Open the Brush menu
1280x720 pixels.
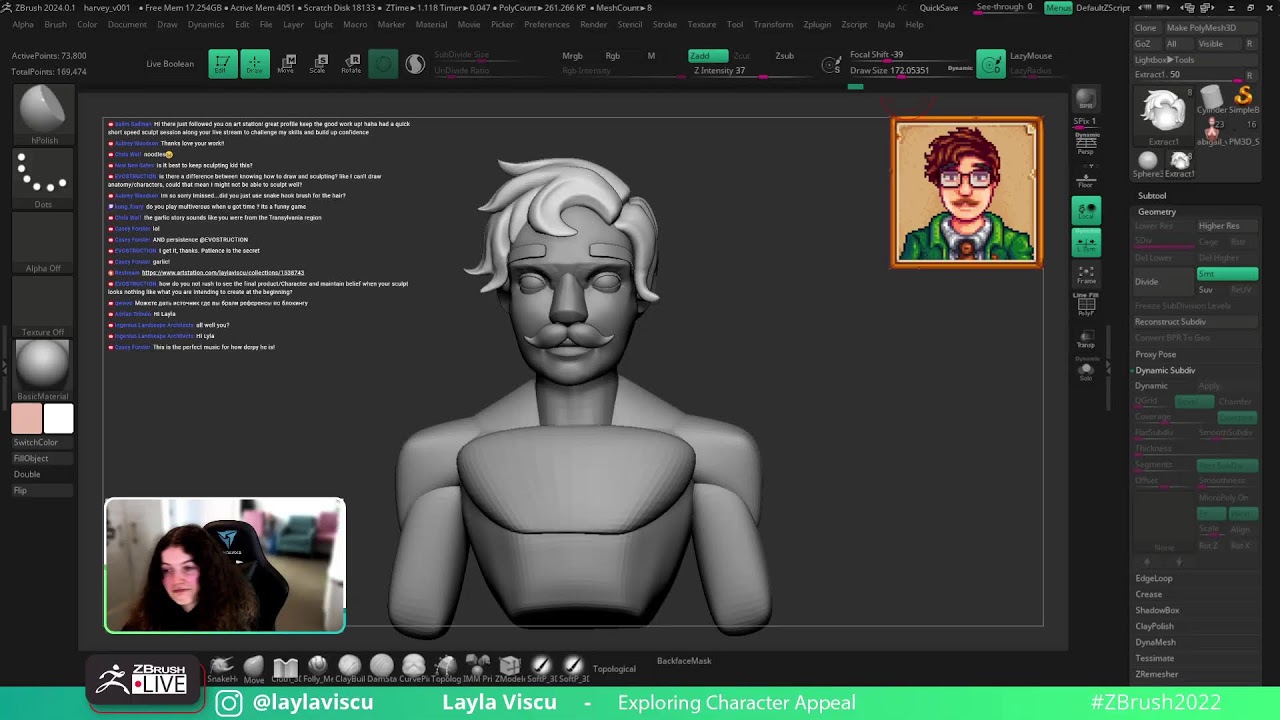point(55,24)
